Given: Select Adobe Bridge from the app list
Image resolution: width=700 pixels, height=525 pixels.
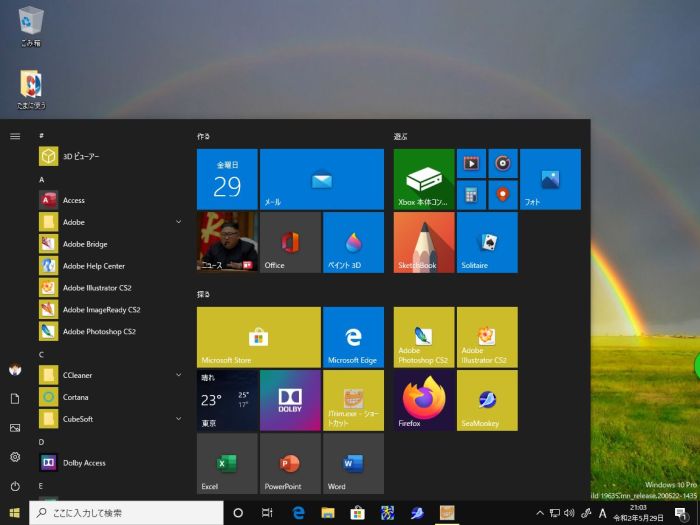Looking at the screenshot, I should click(85, 244).
